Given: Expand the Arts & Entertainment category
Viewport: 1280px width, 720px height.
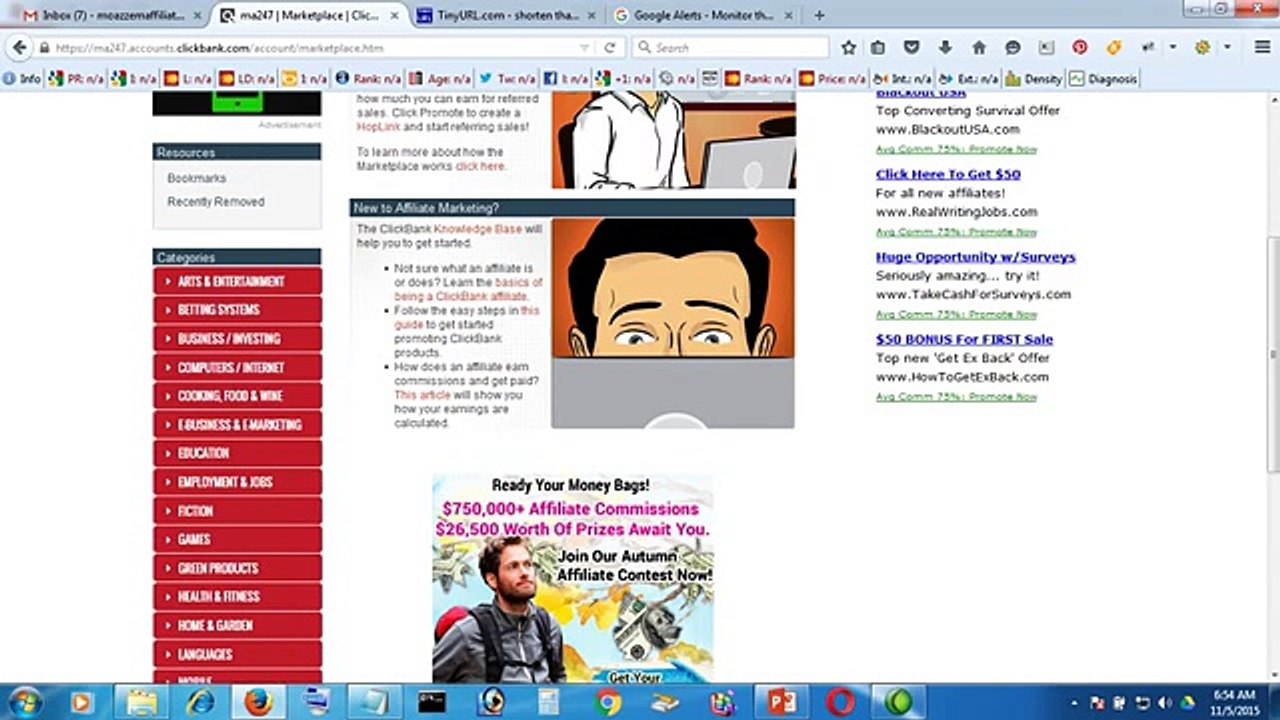Looking at the screenshot, I should tap(237, 281).
